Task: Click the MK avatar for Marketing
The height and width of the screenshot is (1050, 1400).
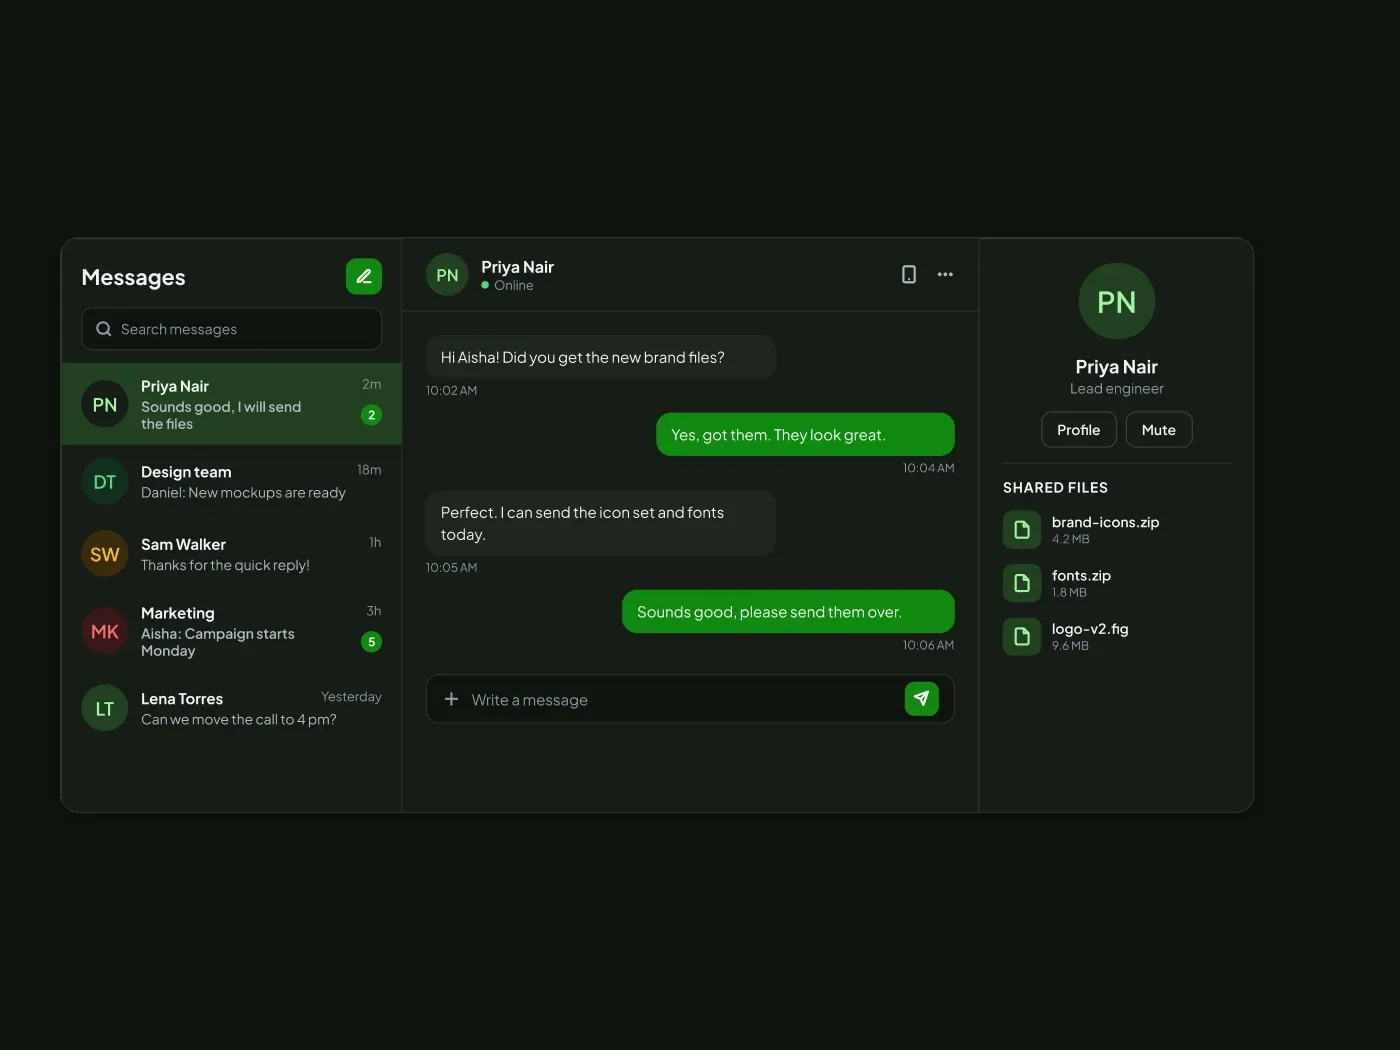Action: [x=104, y=631]
